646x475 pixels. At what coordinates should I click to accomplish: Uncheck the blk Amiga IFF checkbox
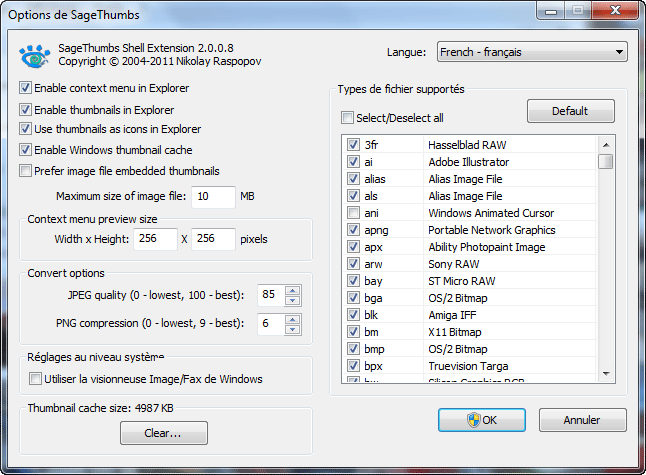pos(353,315)
